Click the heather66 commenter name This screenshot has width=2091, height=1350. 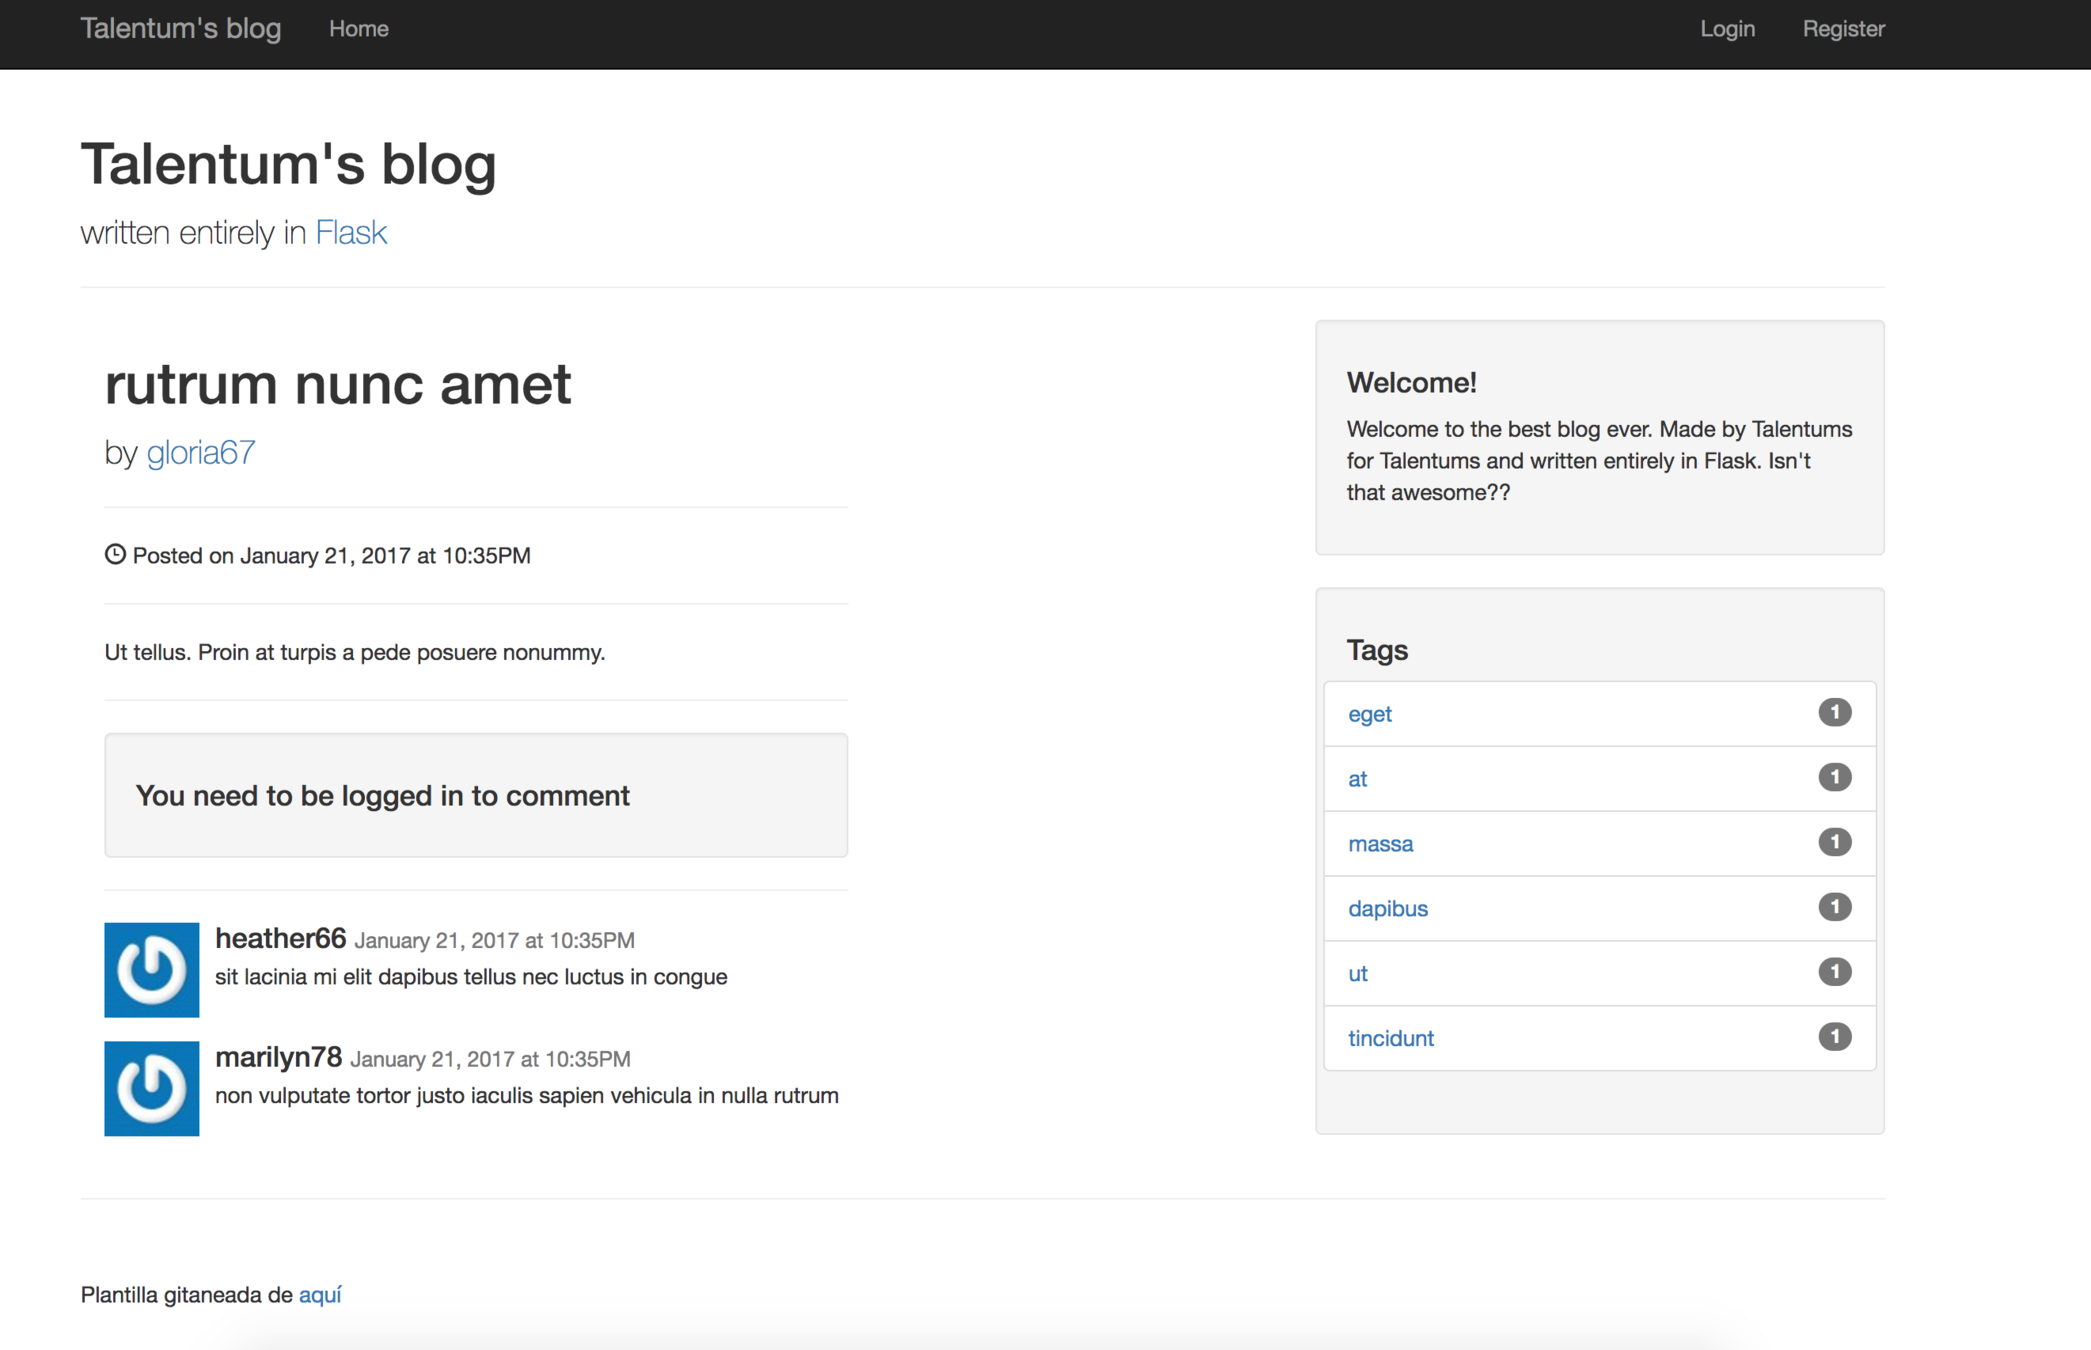280,938
